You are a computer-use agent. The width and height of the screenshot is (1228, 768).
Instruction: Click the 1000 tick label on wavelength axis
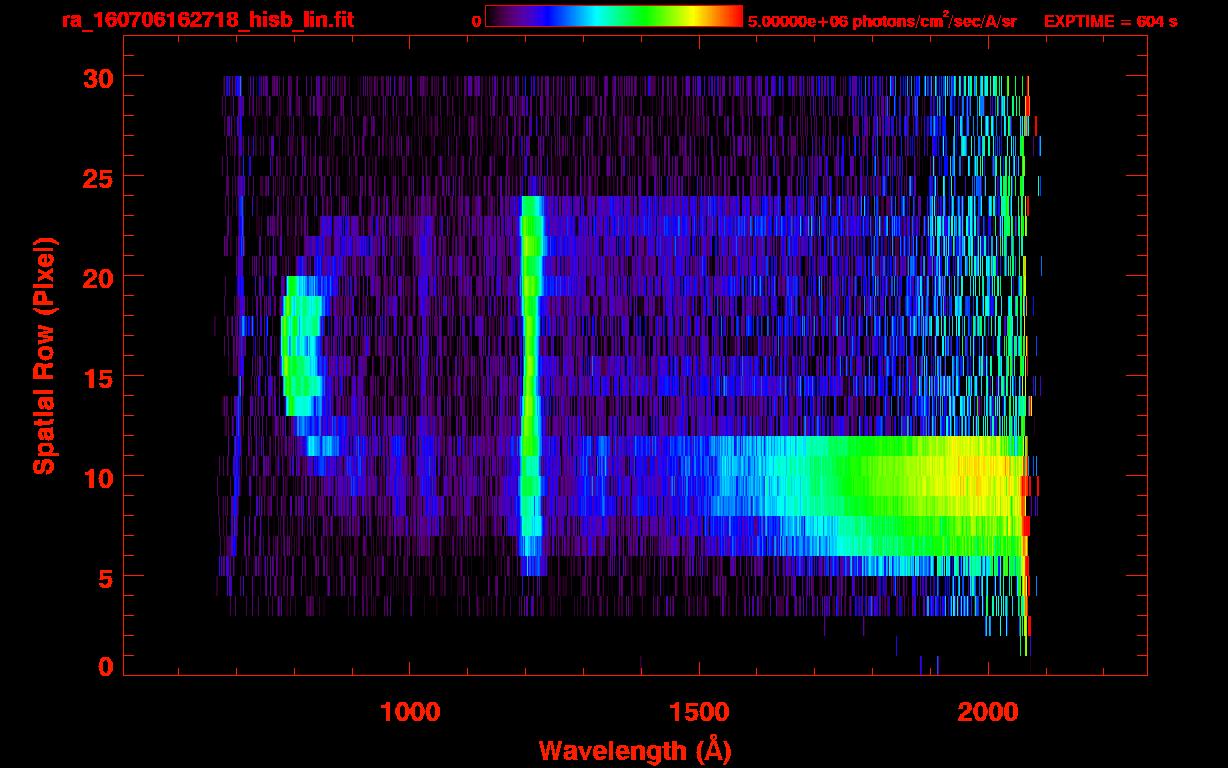pos(410,711)
